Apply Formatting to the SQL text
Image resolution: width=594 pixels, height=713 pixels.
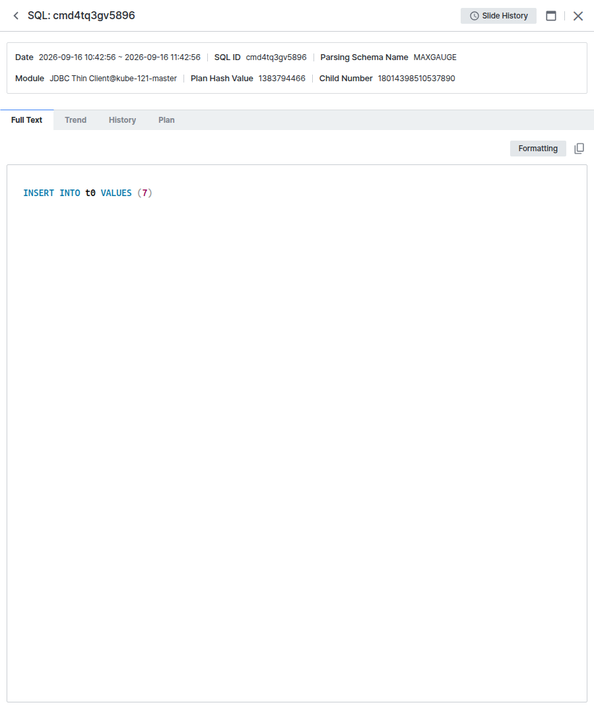538,148
